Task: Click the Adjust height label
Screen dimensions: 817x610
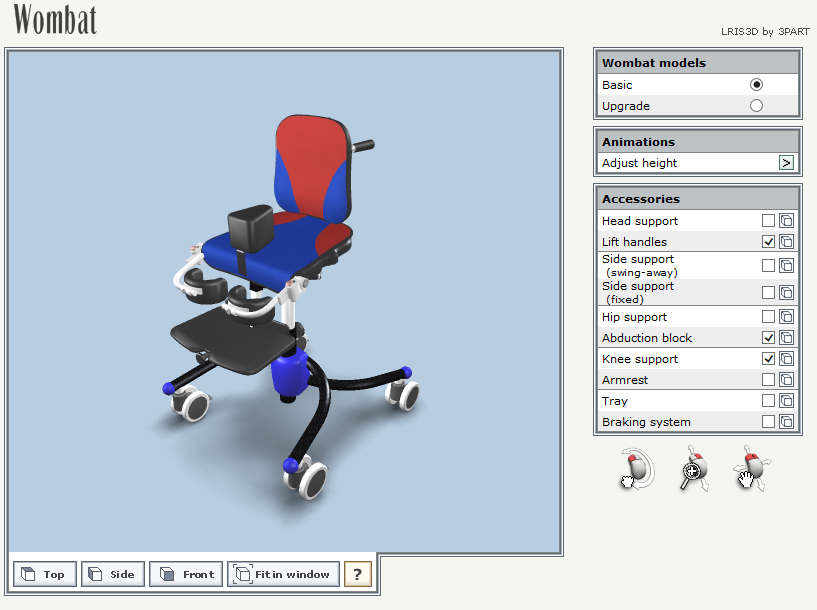Action: tap(639, 163)
